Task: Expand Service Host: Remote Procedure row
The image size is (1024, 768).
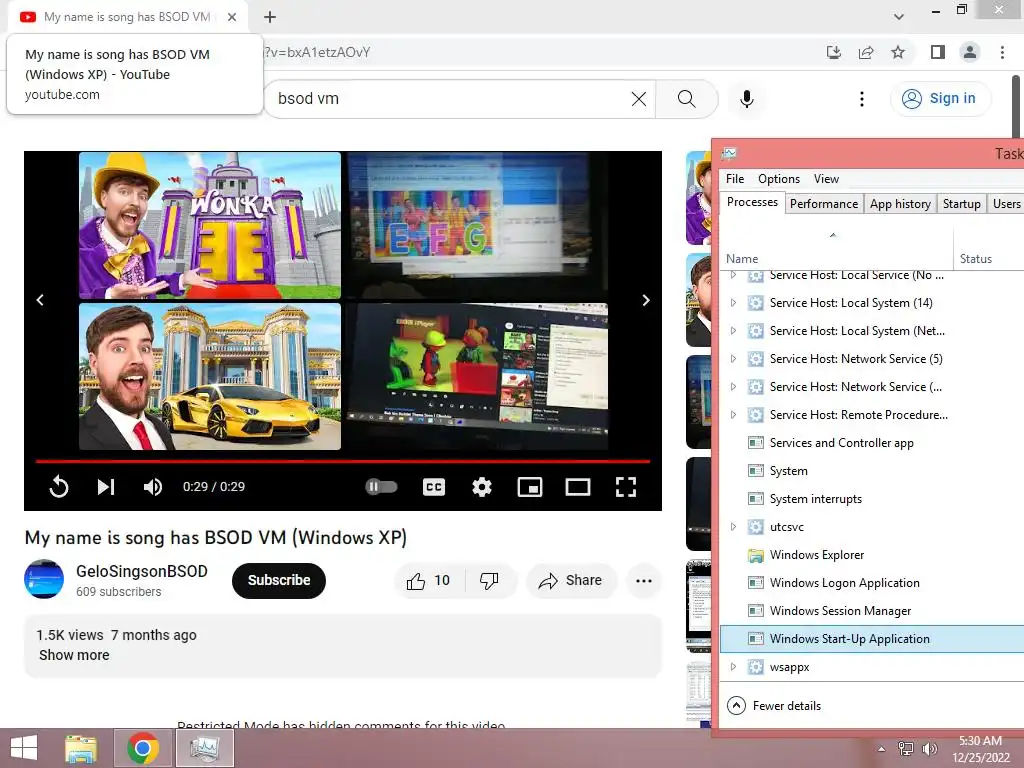Action: pos(733,415)
